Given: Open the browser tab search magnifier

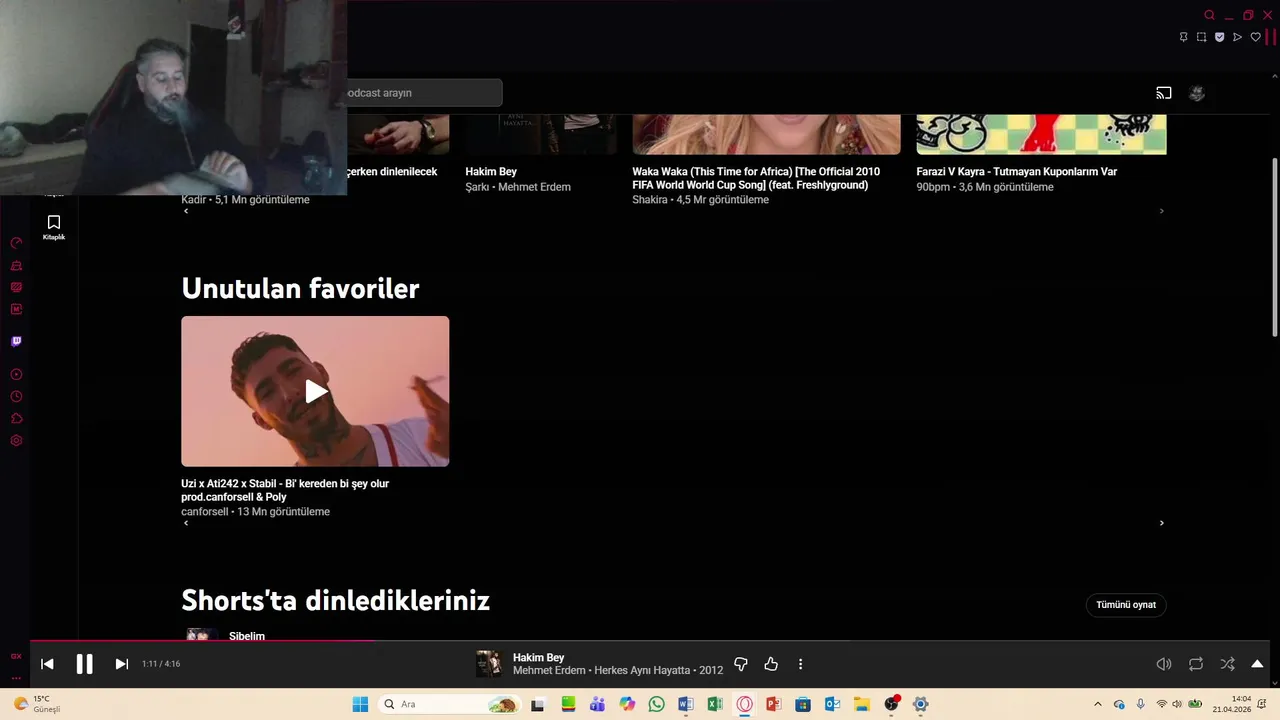Looking at the screenshot, I should pyautogui.click(x=1209, y=15).
